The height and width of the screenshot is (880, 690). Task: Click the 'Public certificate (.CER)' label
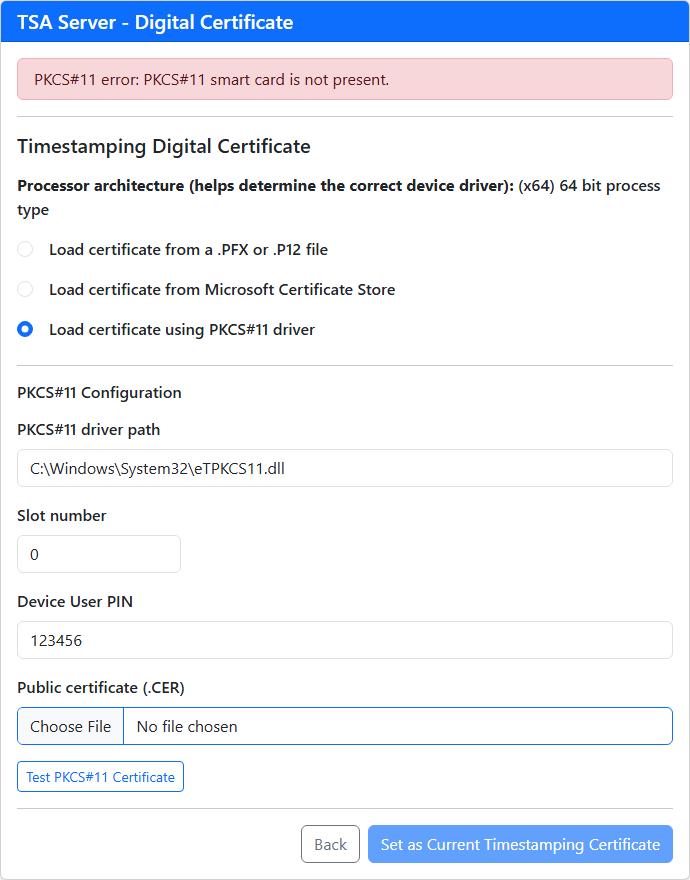(x=101, y=688)
